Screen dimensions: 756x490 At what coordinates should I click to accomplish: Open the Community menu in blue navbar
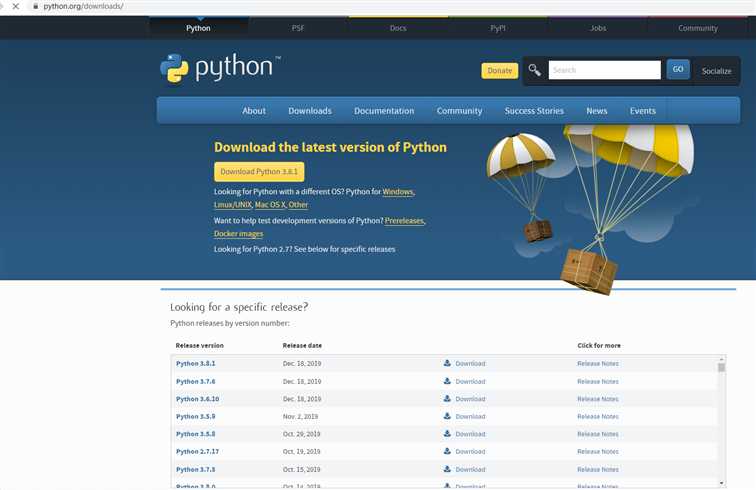459,110
